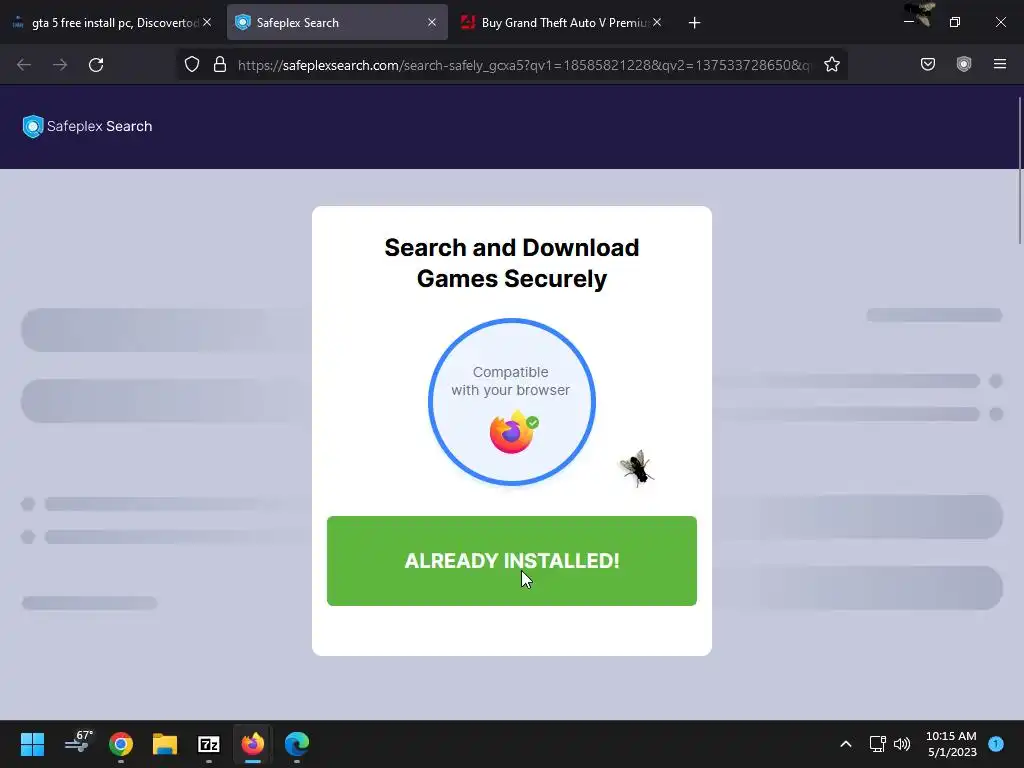This screenshot has width=1024, height=768.
Task: Open Save to Pocket button
Action: tap(928, 65)
